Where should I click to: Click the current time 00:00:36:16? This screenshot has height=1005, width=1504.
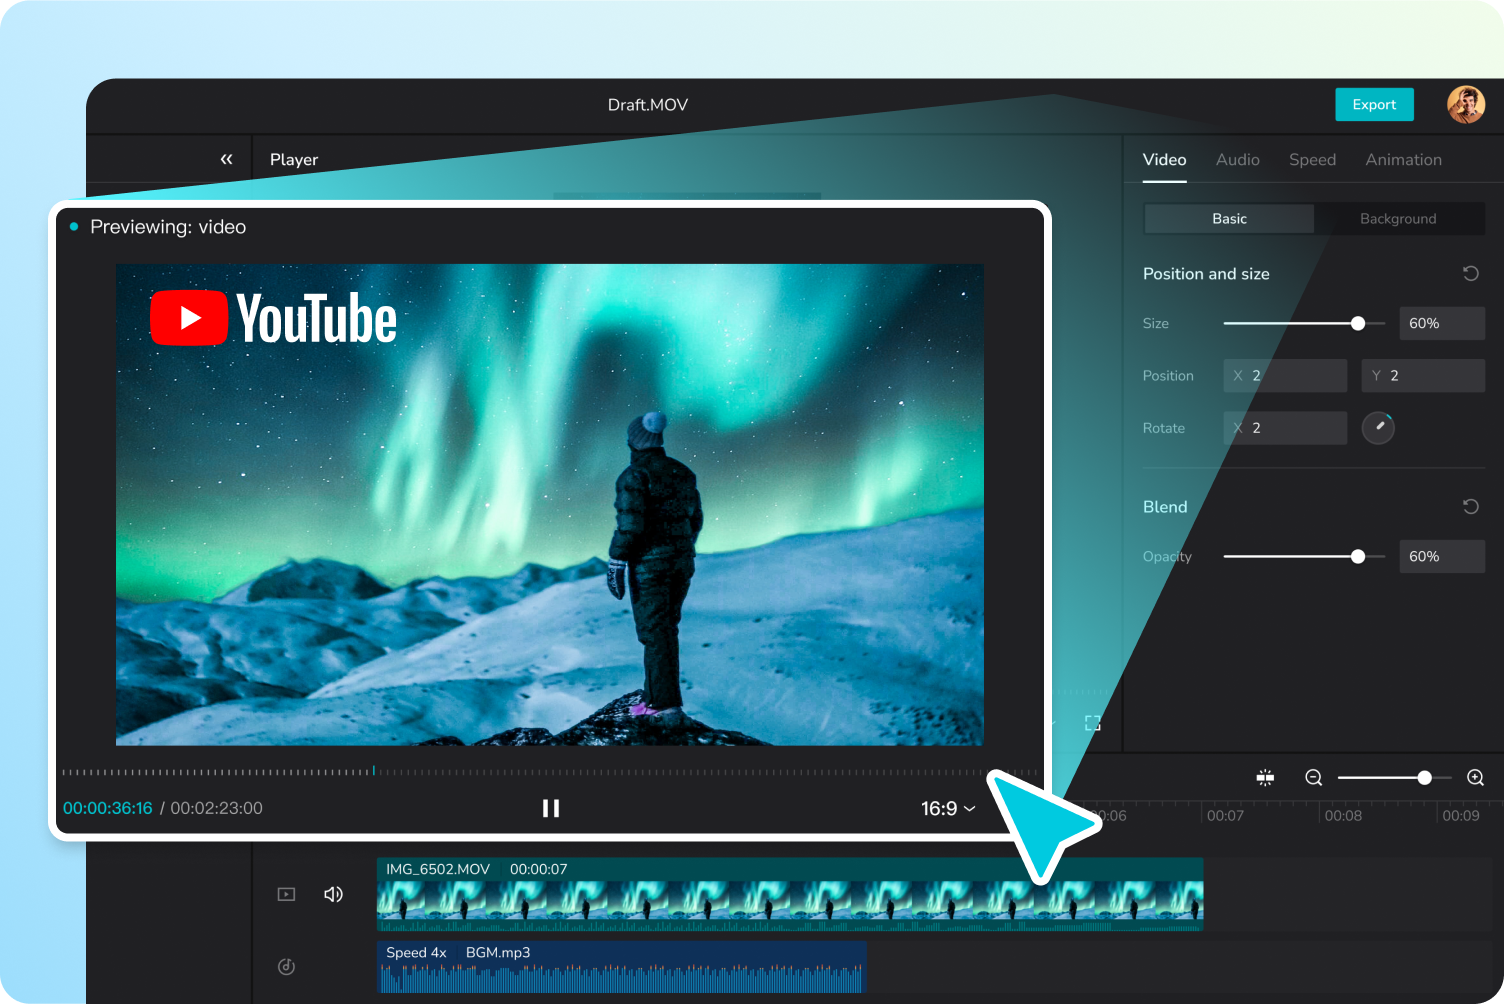[x=108, y=808]
